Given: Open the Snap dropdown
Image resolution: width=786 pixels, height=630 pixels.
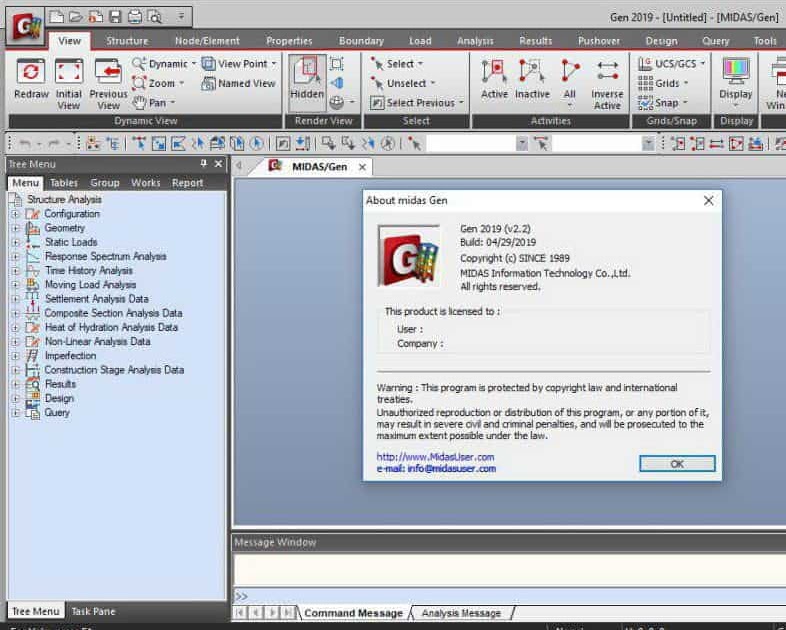Looking at the screenshot, I should click(685, 103).
